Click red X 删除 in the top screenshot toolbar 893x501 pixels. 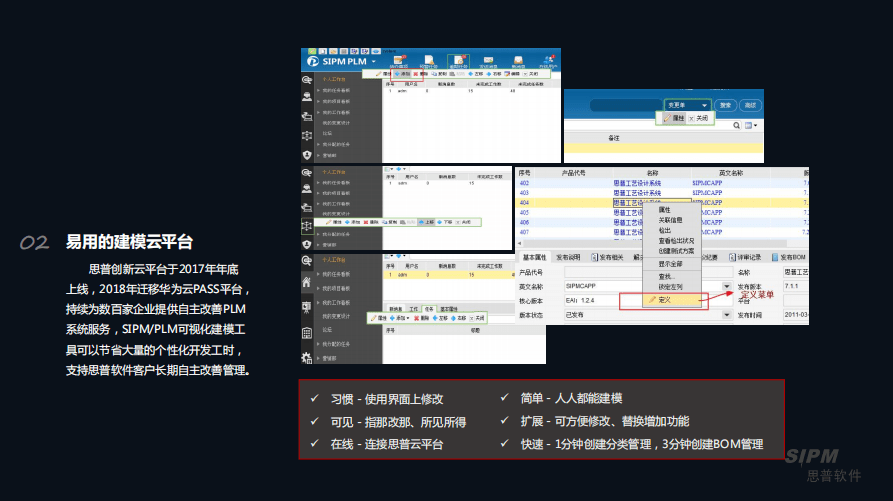pos(421,74)
